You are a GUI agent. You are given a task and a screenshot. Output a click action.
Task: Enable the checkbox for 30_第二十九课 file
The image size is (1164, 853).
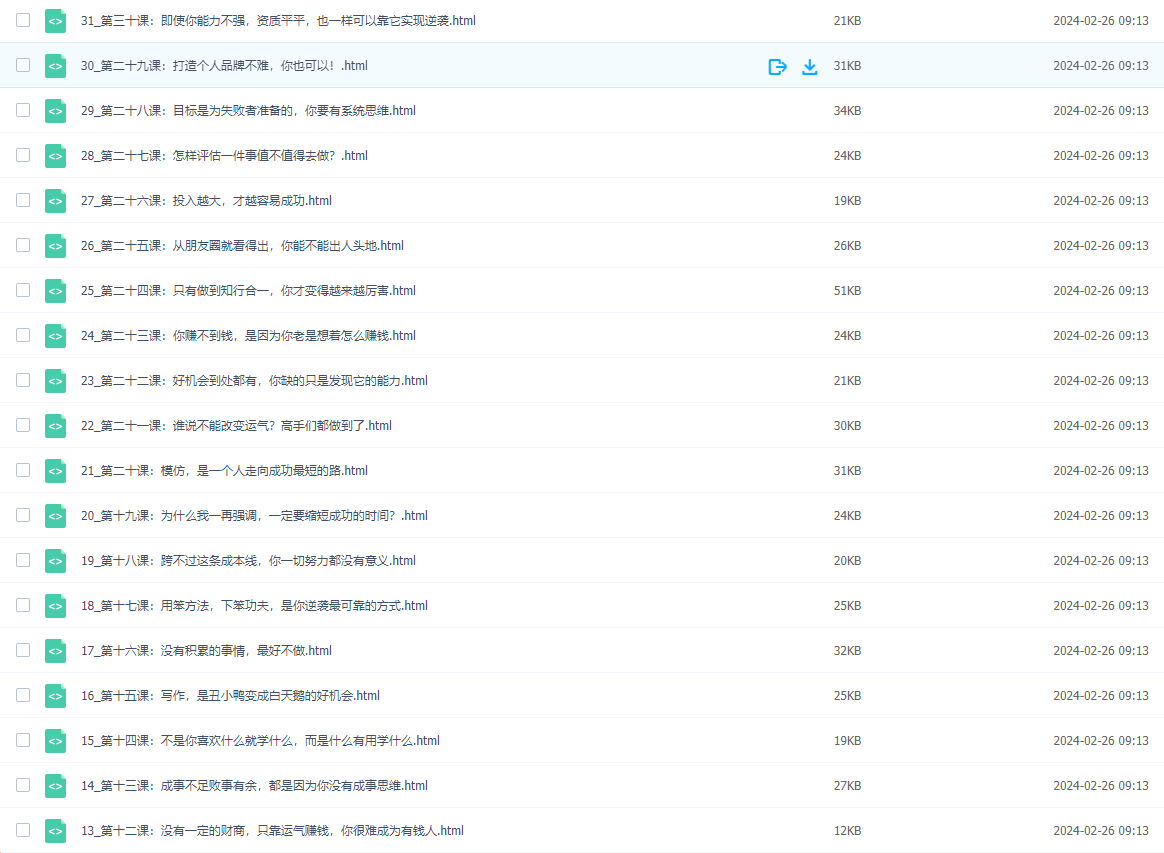tap(23, 65)
